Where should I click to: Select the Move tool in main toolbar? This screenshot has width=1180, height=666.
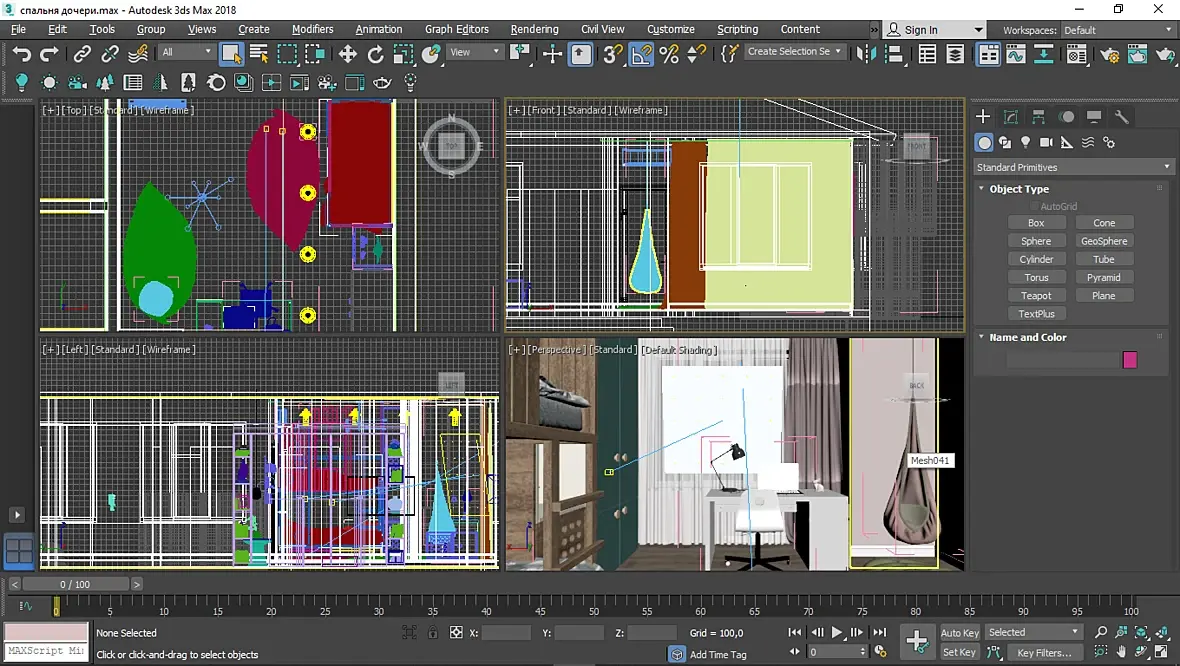click(x=348, y=54)
